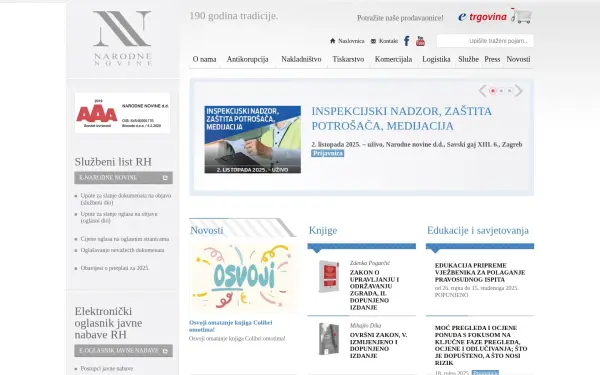This screenshot has height=375, width=600.
Task: Click the Narodne Novine logo
Action: click(x=122, y=38)
